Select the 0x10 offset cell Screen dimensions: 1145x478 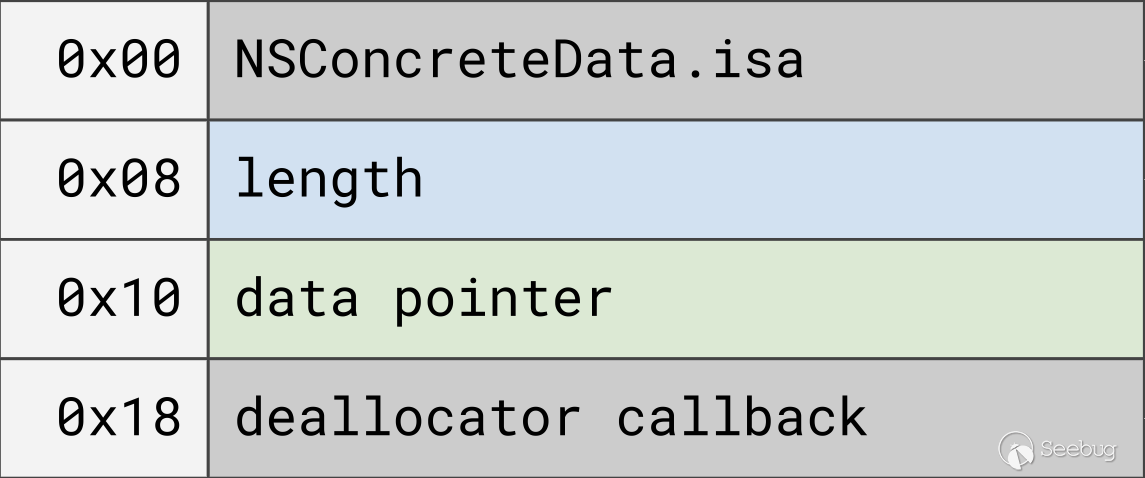pyautogui.click(x=118, y=298)
